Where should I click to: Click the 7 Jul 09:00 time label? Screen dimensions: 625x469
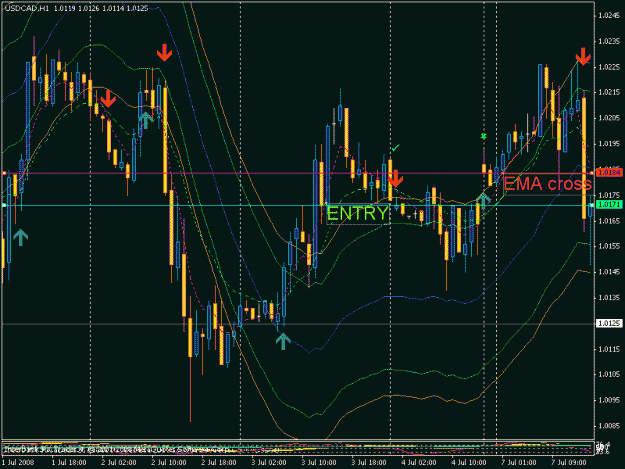click(x=569, y=463)
